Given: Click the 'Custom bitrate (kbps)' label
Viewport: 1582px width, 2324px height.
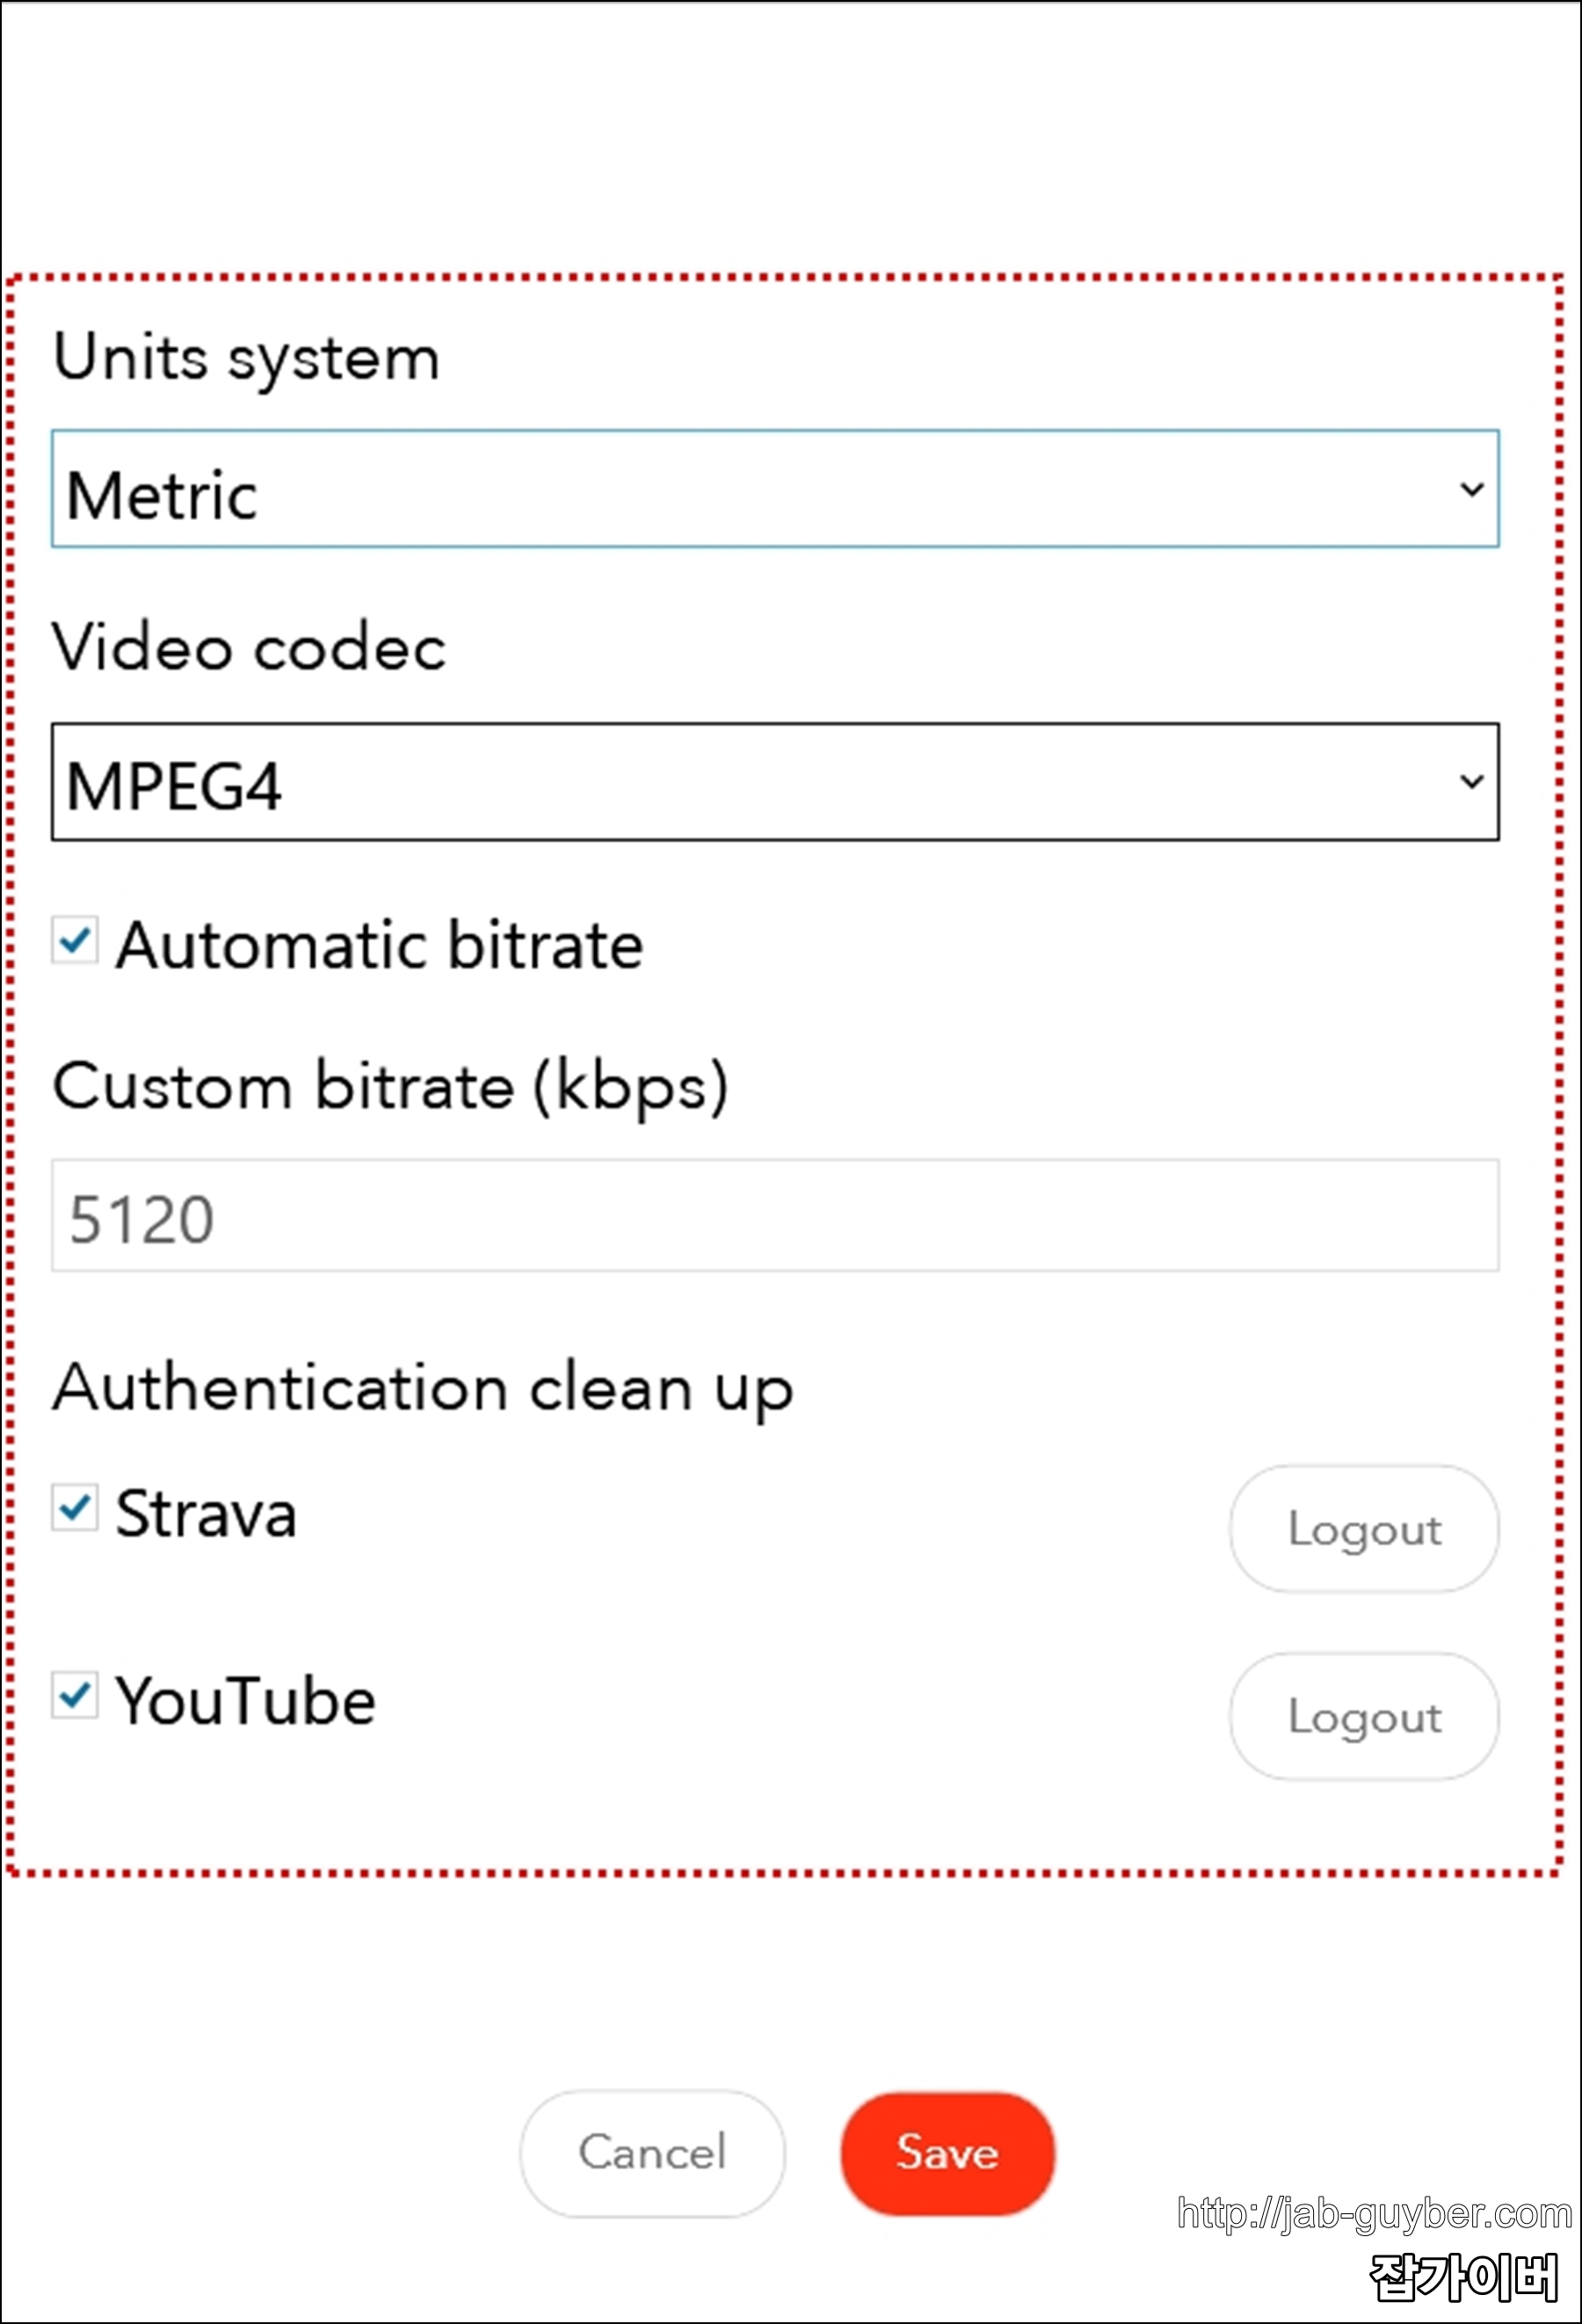Looking at the screenshot, I should click(x=391, y=1088).
